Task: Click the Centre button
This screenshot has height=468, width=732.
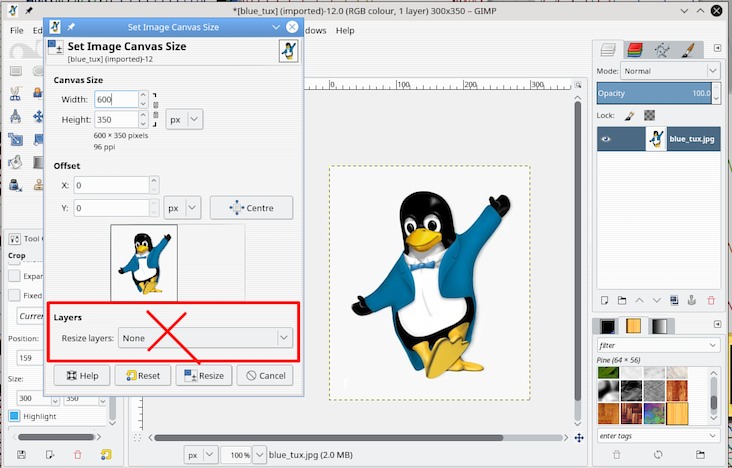Action: 252,208
